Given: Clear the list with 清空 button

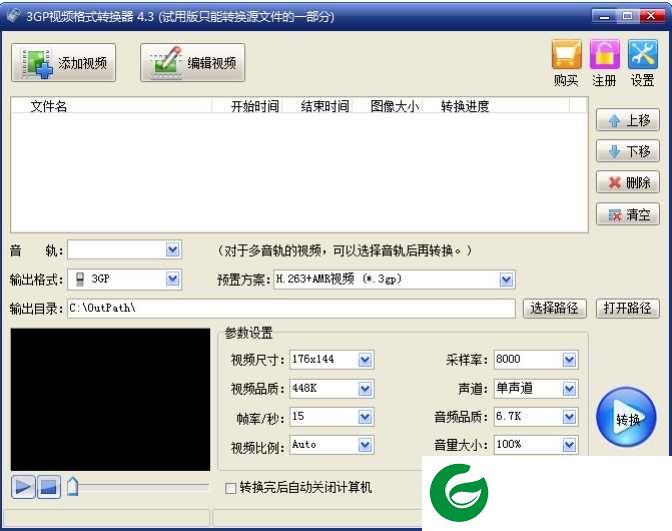Looking at the screenshot, I should click(628, 214).
